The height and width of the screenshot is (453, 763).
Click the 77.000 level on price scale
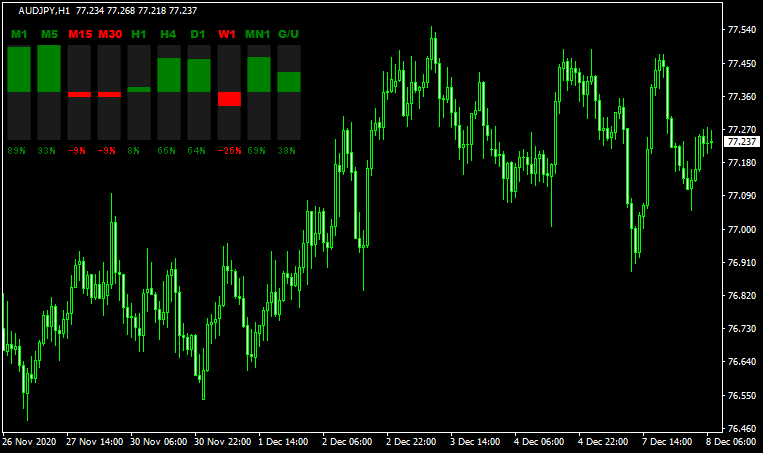click(x=741, y=229)
